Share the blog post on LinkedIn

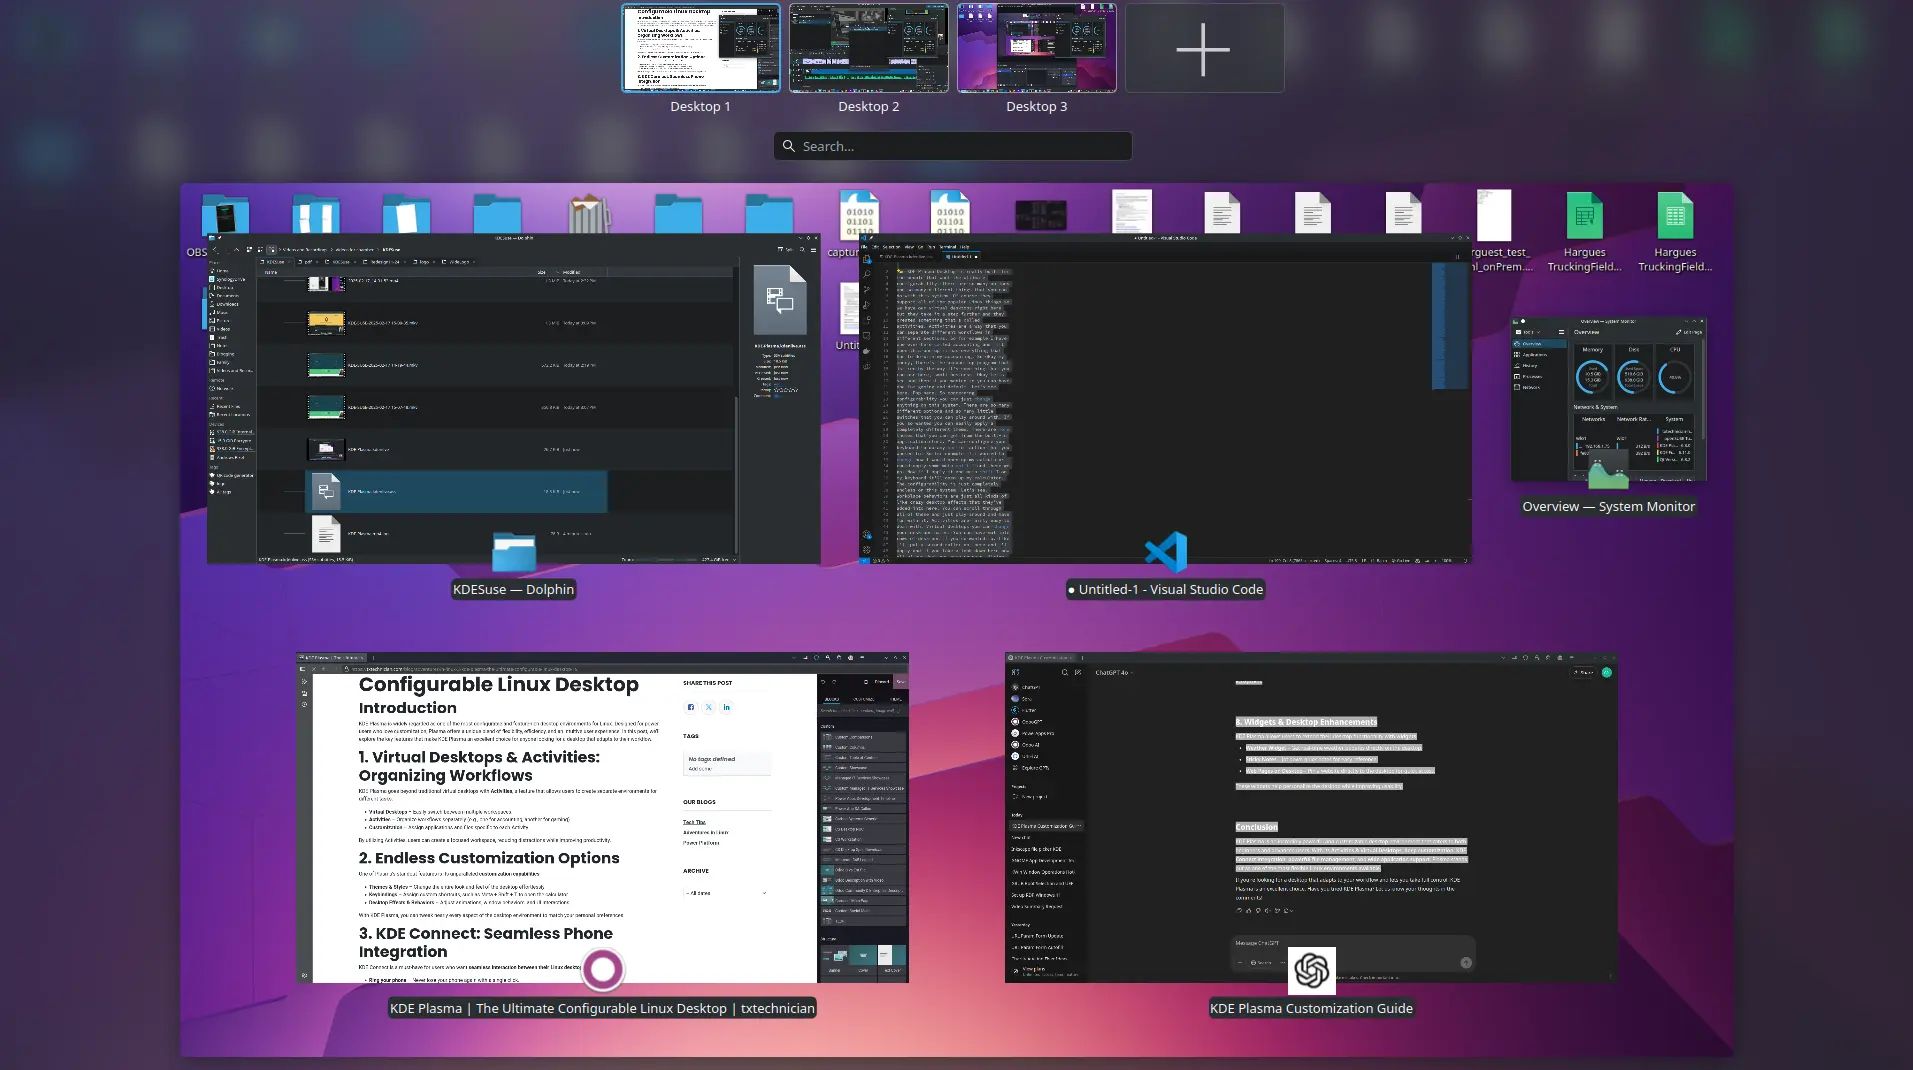(726, 707)
